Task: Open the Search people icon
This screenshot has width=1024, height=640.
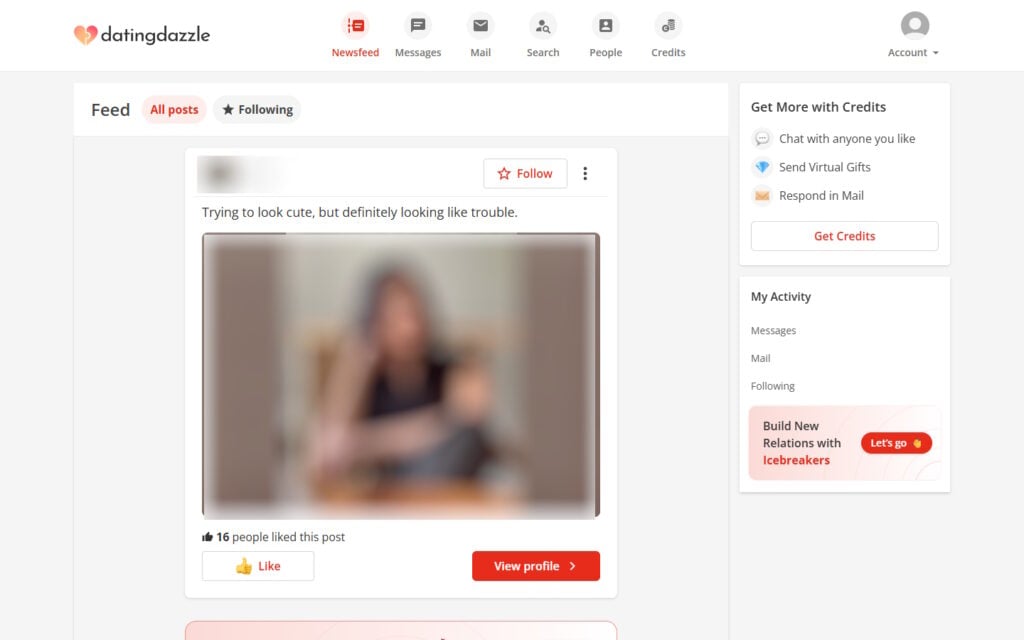Action: pos(543,25)
